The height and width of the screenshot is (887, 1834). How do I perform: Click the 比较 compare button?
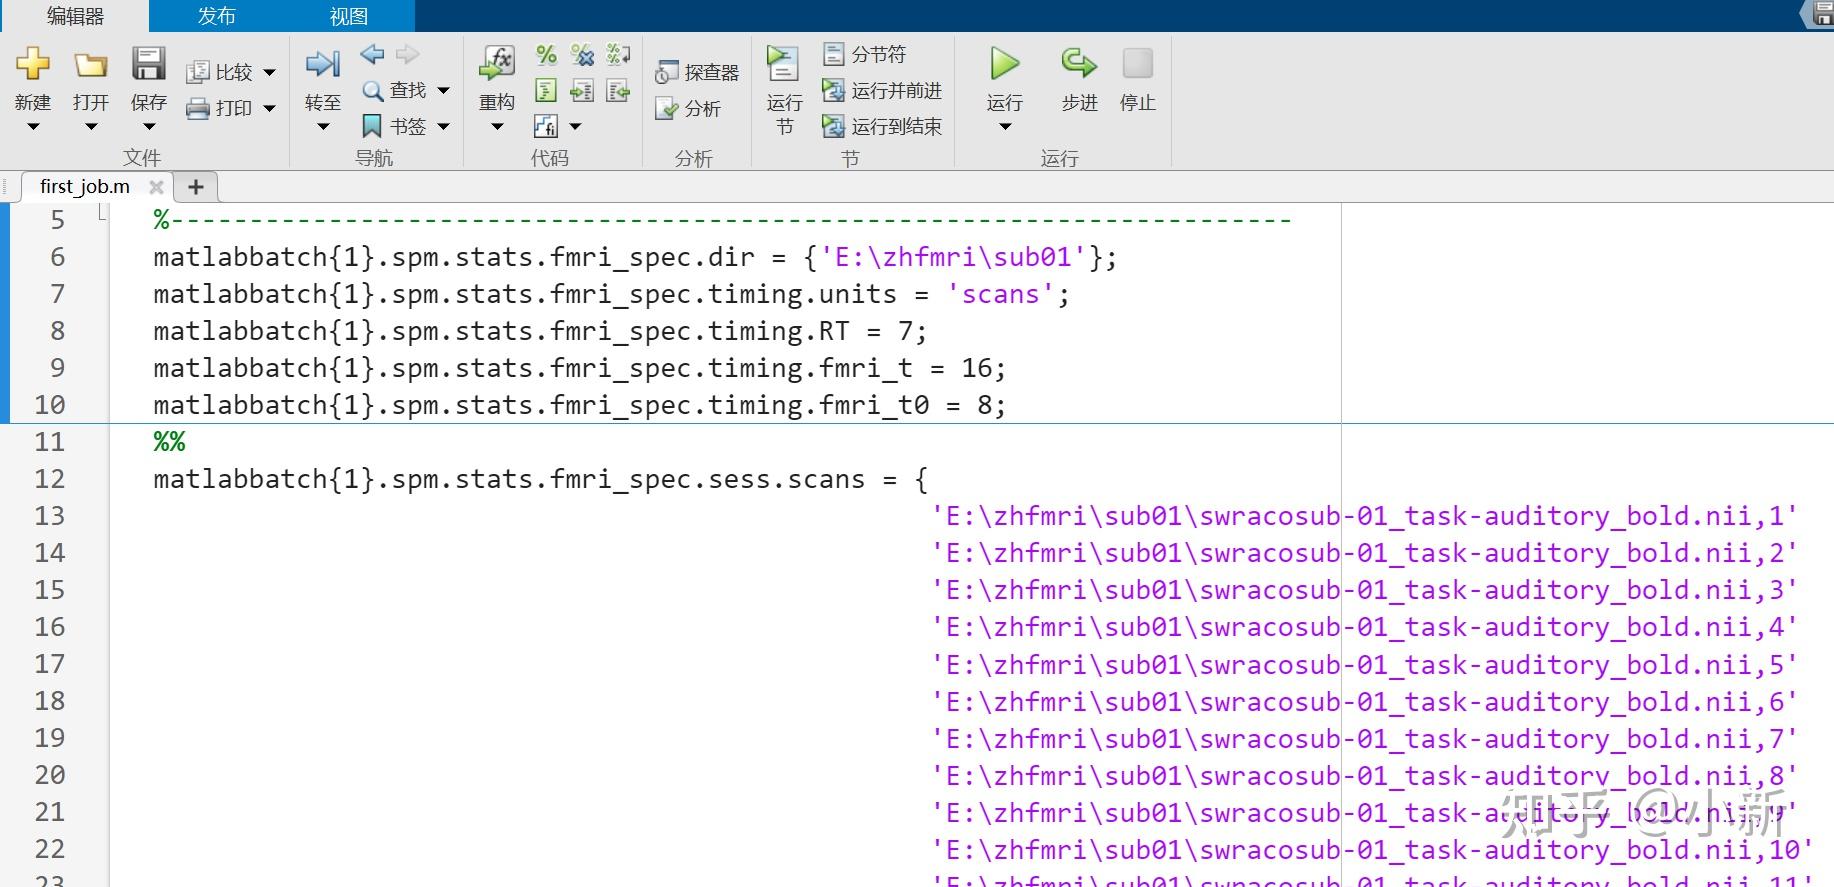coord(220,72)
